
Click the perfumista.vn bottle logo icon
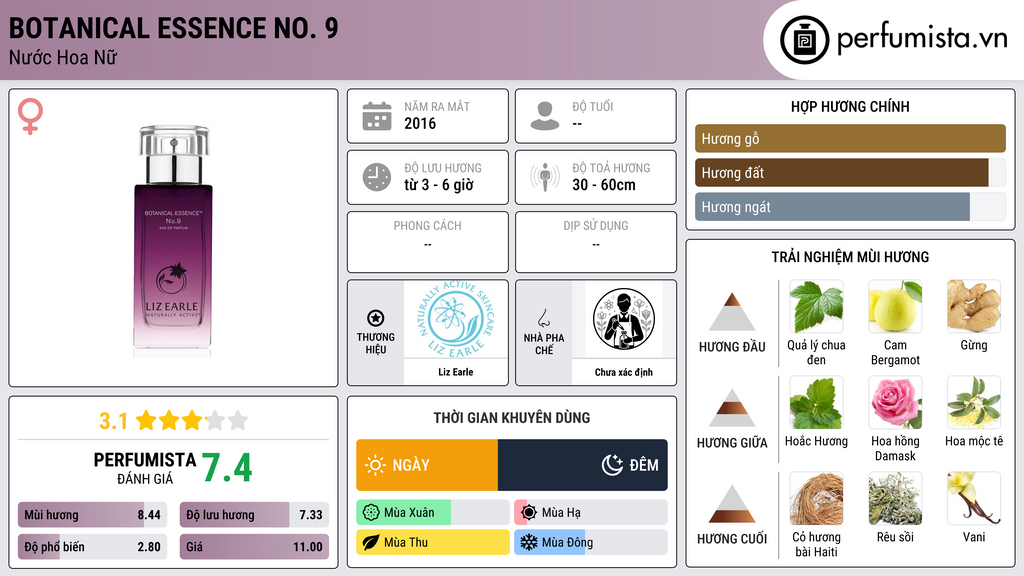tap(804, 40)
